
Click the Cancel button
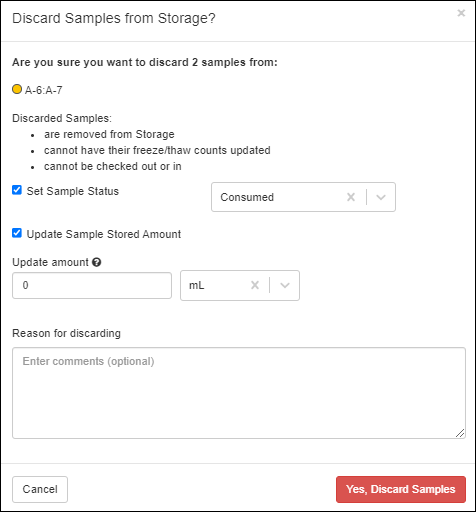[40, 489]
